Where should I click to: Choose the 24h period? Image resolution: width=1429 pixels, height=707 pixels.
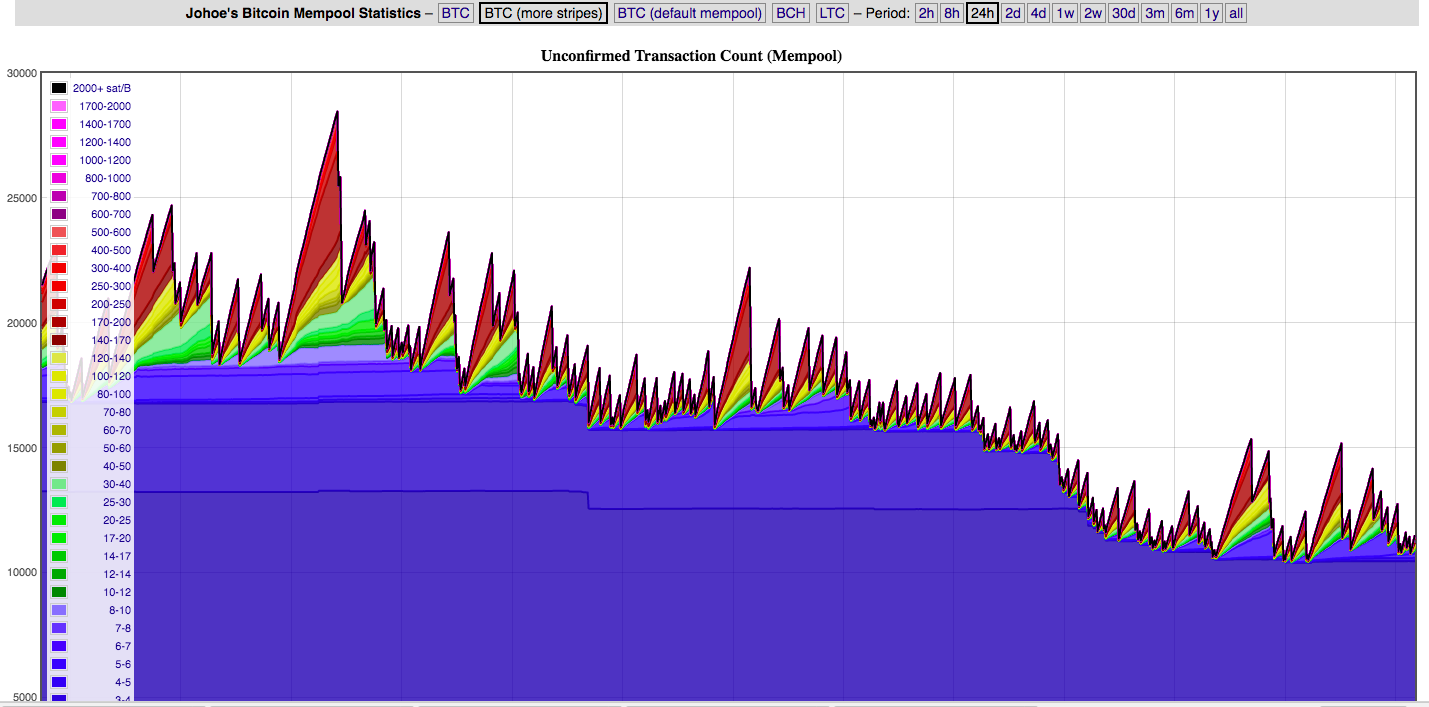coord(982,13)
